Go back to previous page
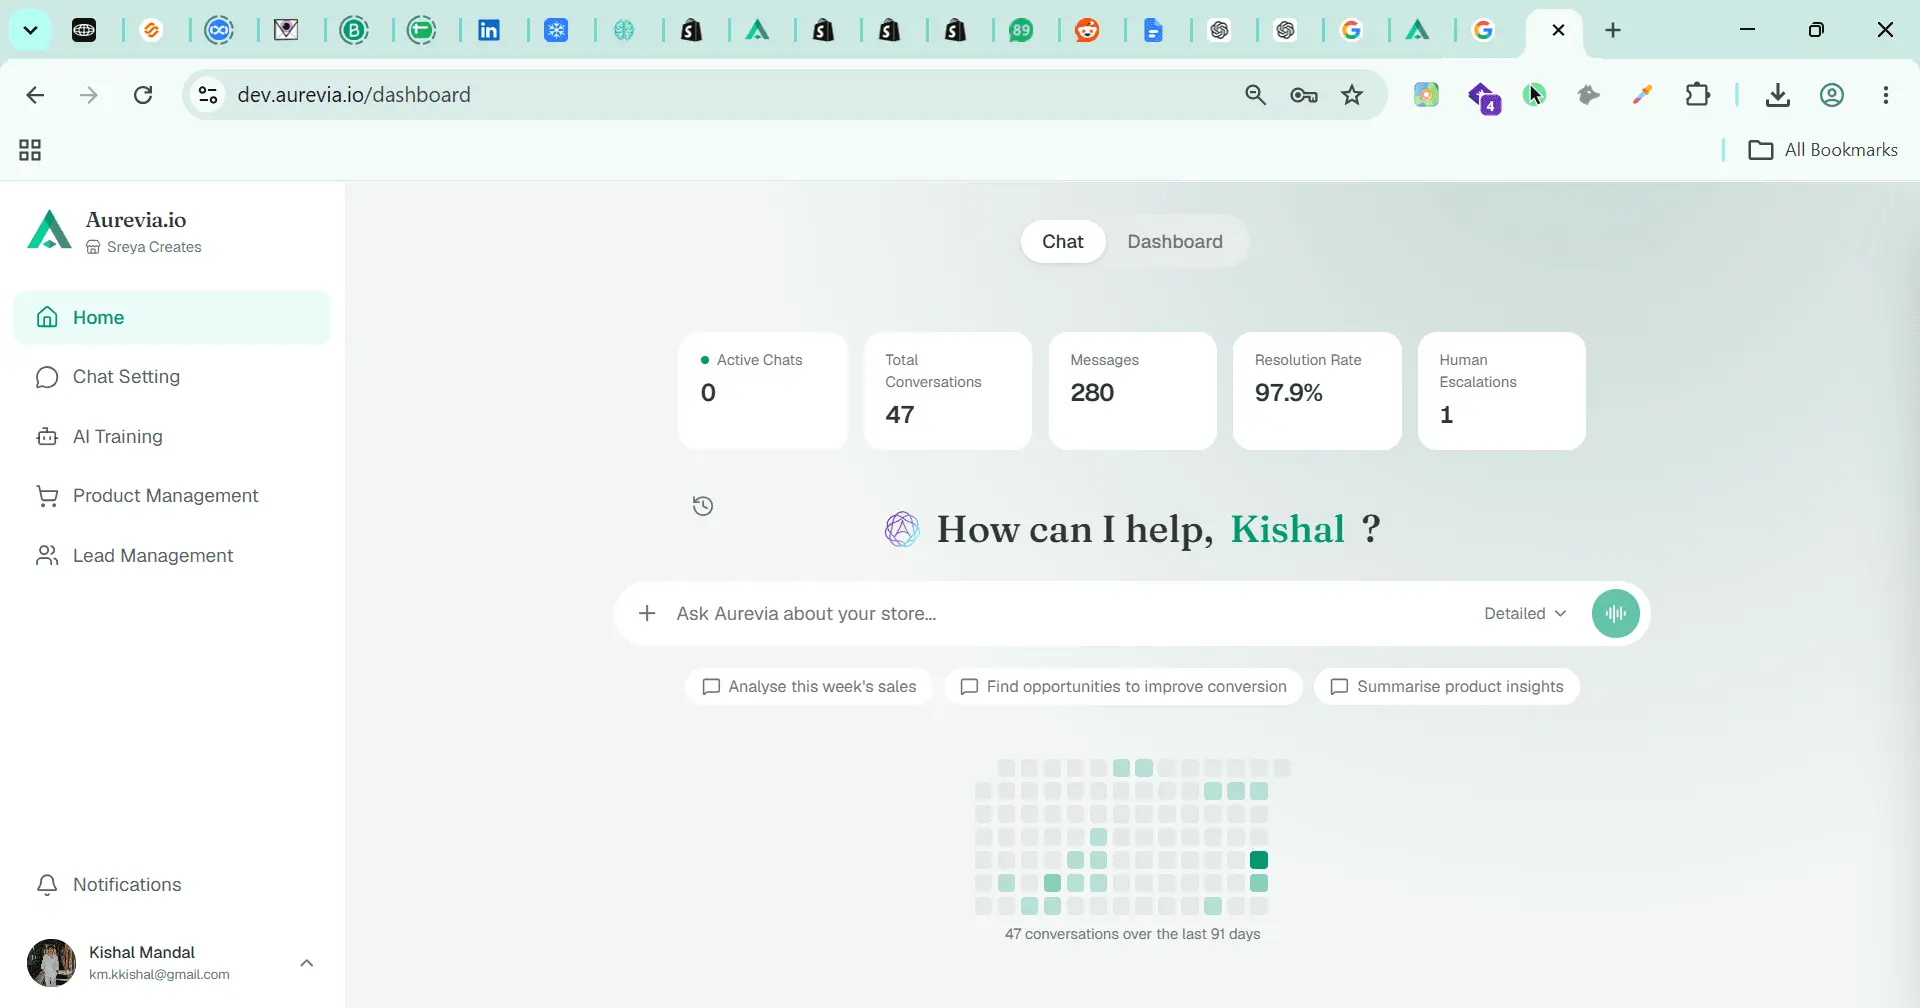The image size is (1920, 1008). [x=35, y=95]
